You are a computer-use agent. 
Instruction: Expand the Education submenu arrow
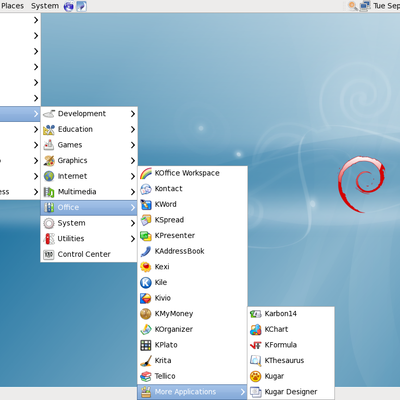click(x=133, y=129)
